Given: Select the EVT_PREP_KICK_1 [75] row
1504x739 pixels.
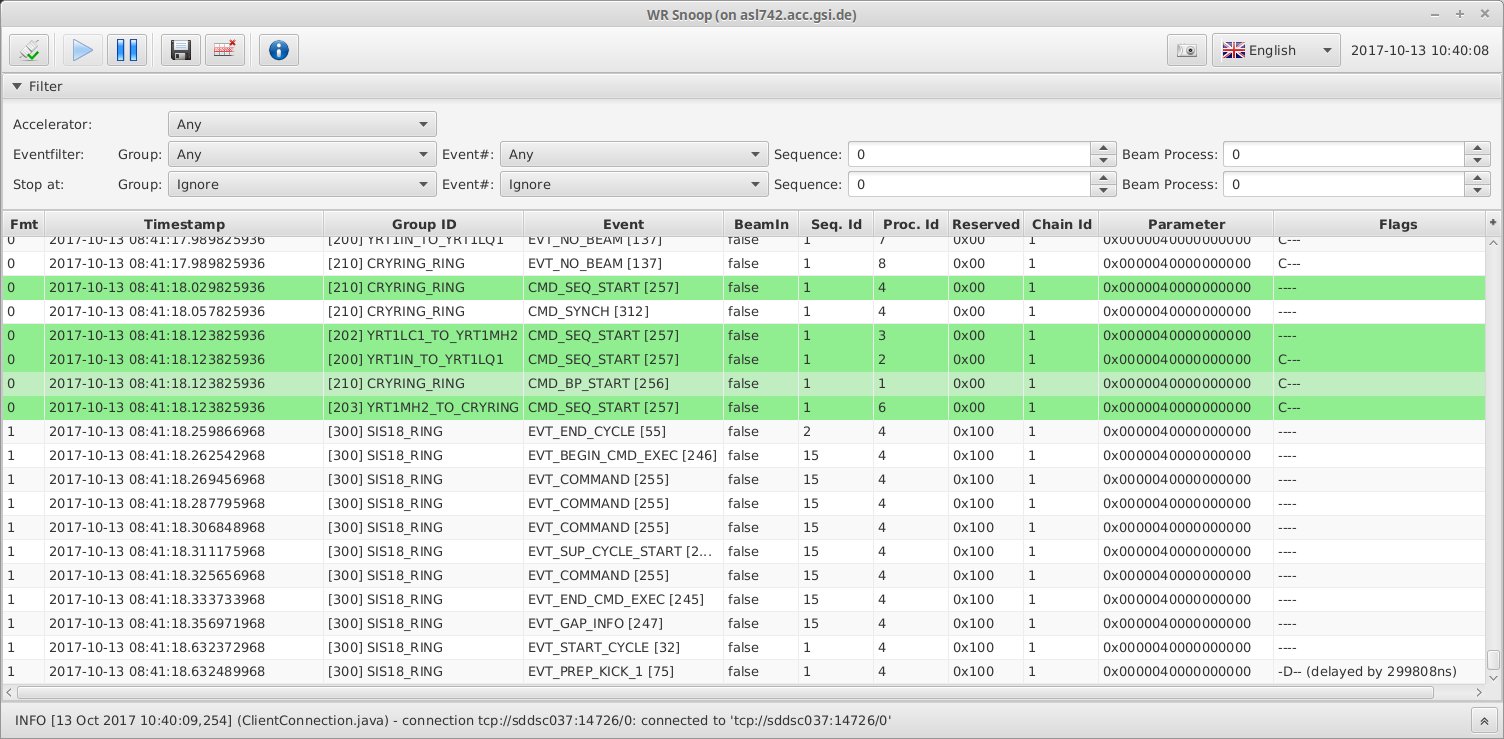Looking at the screenshot, I should tap(744, 672).
